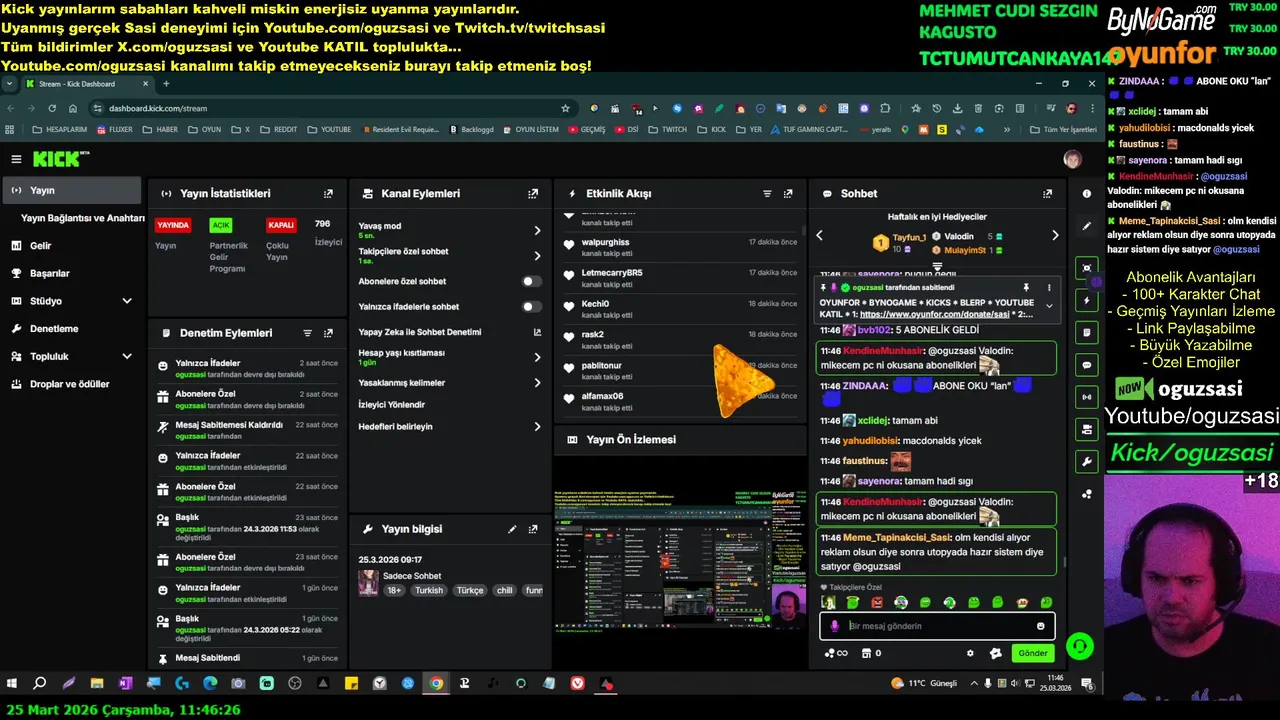Click İzleyici Yönlendir
Image resolution: width=1280 pixels, height=720 pixels.
[x=392, y=405]
